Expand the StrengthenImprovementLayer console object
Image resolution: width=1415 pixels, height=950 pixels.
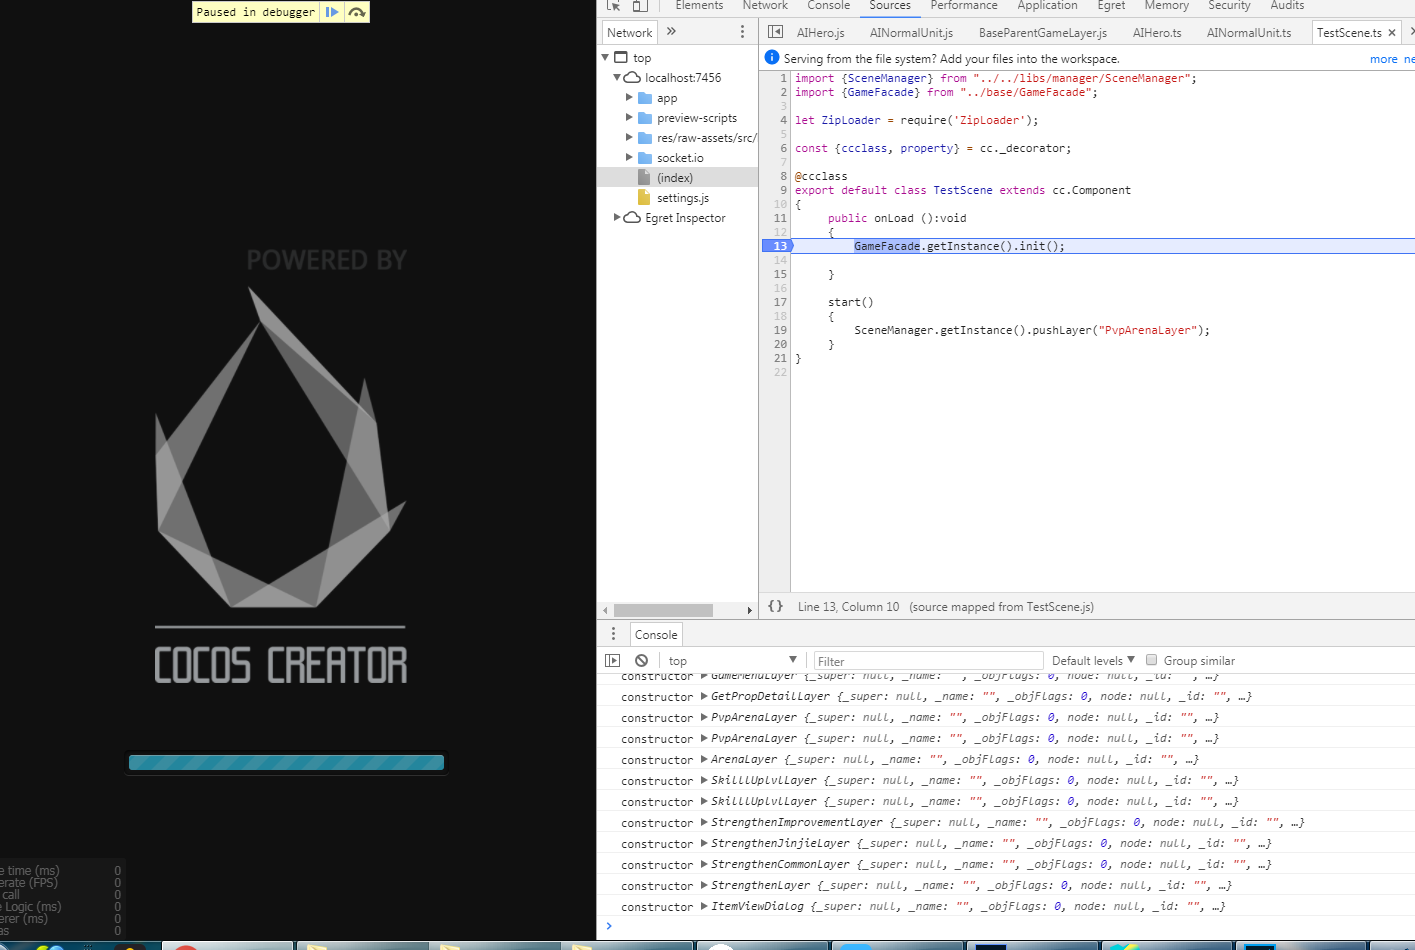(704, 822)
